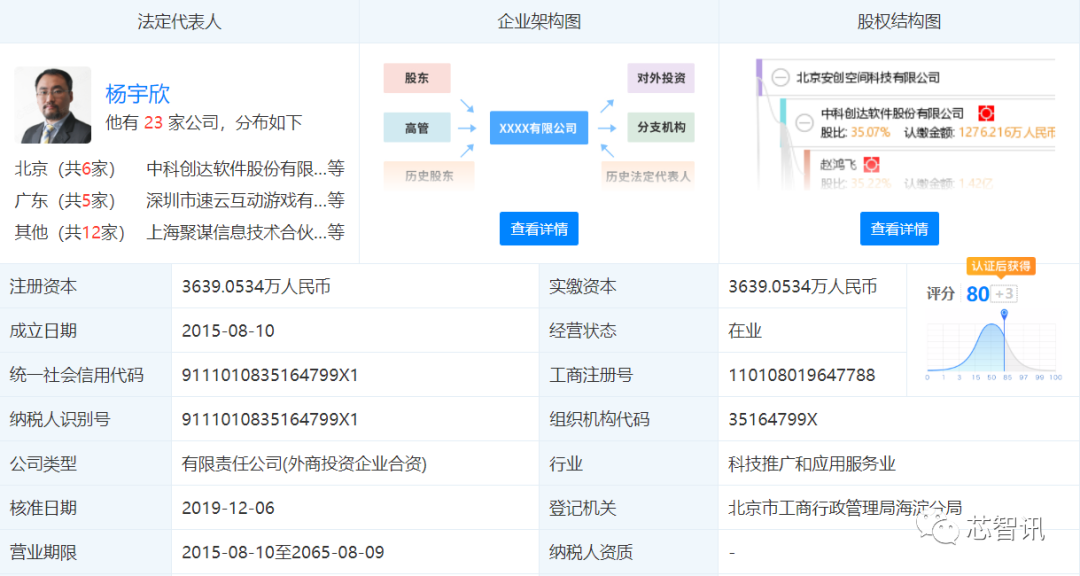Click registration number 110108019647788
Viewport: 1080px width, 576px height.
point(802,375)
